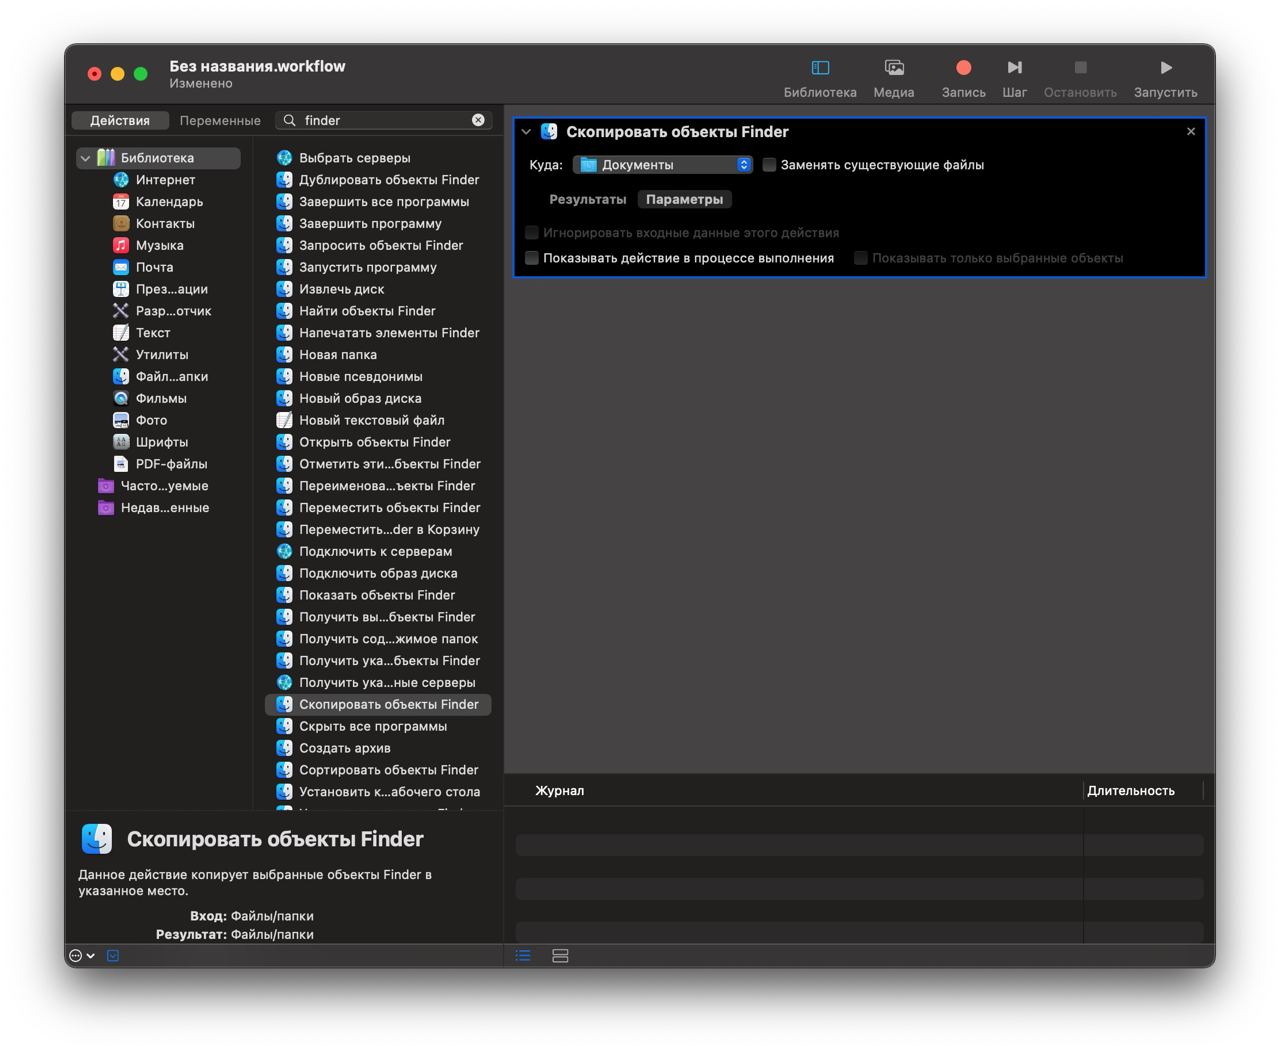
Task: Select Дублировать объекты Finder action
Action: click(x=389, y=180)
